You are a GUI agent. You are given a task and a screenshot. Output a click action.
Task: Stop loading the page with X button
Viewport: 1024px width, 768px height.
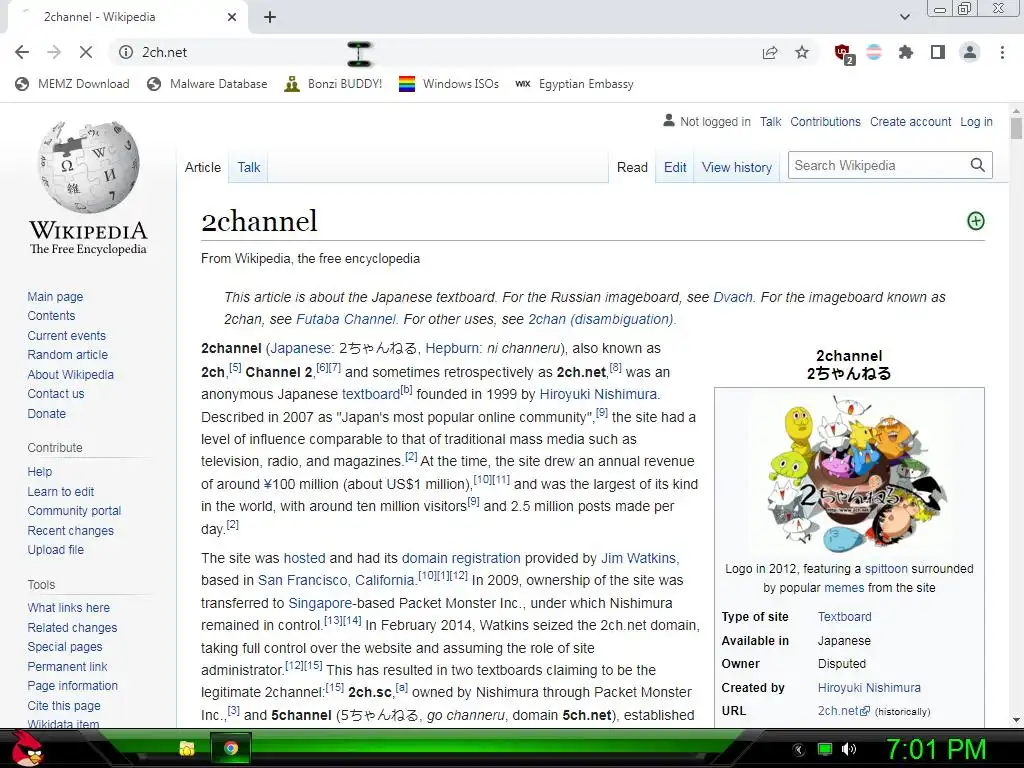(x=86, y=52)
